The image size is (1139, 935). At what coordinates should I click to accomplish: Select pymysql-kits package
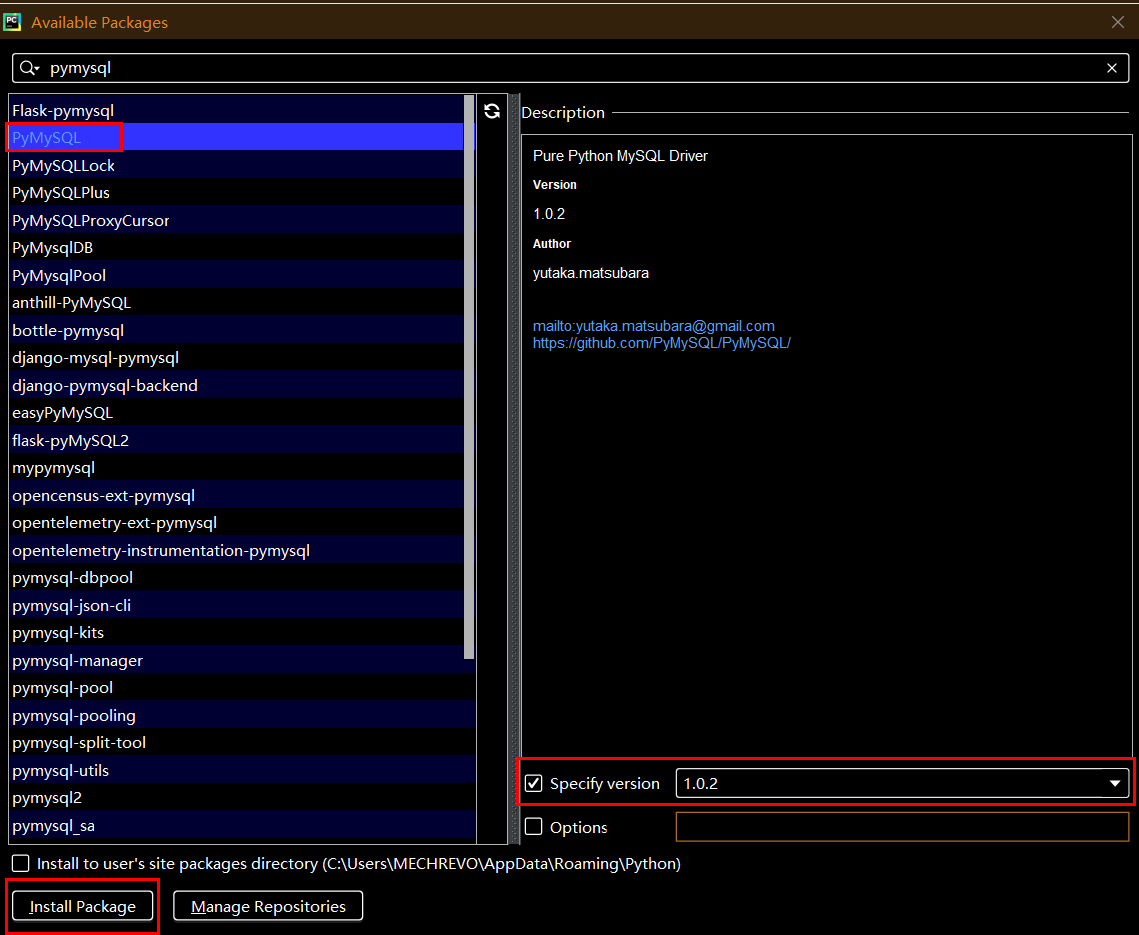coord(236,633)
